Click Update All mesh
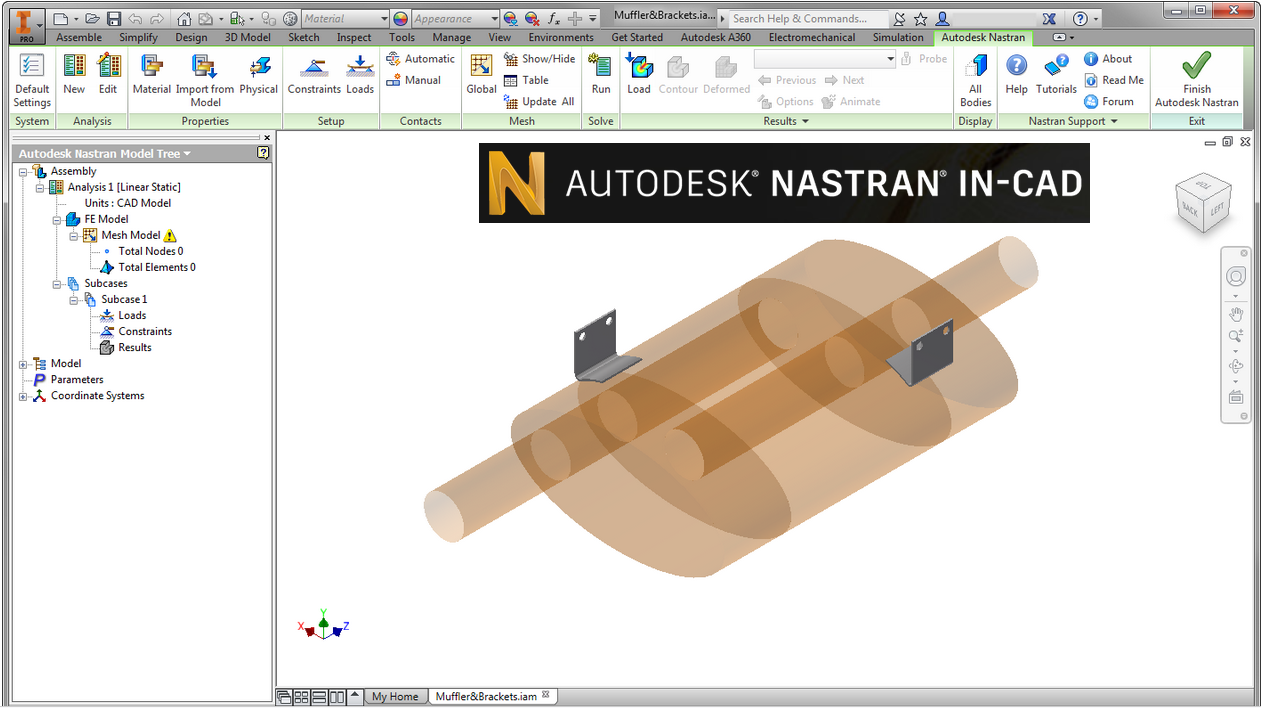Screen dimensions: 1263x708 point(540,101)
